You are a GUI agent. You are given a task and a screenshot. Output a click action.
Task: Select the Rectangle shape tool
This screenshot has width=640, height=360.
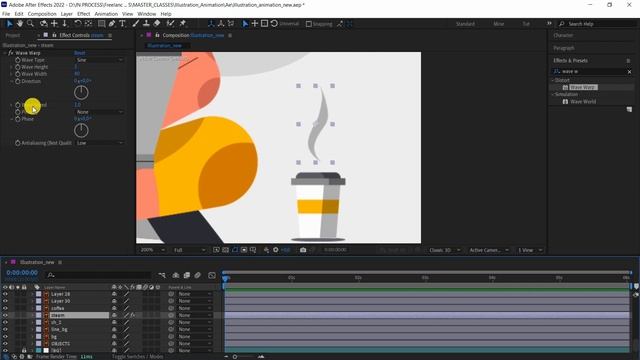pyautogui.click(x=101, y=24)
